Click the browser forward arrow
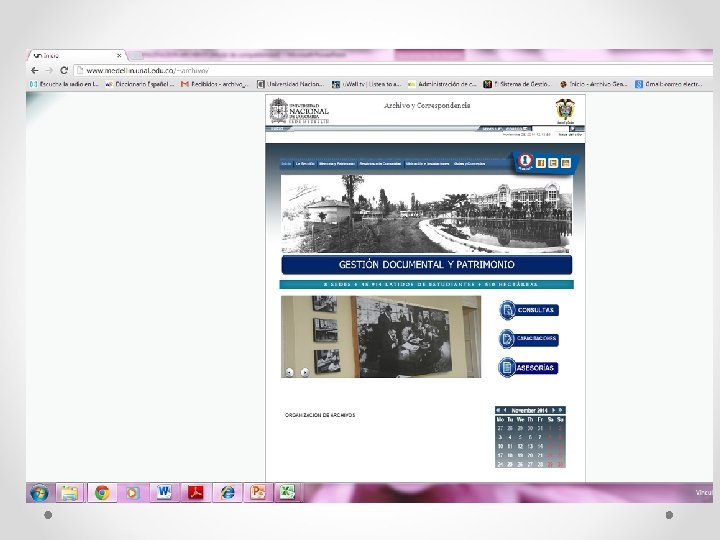The height and width of the screenshot is (540, 720). click(x=49, y=70)
